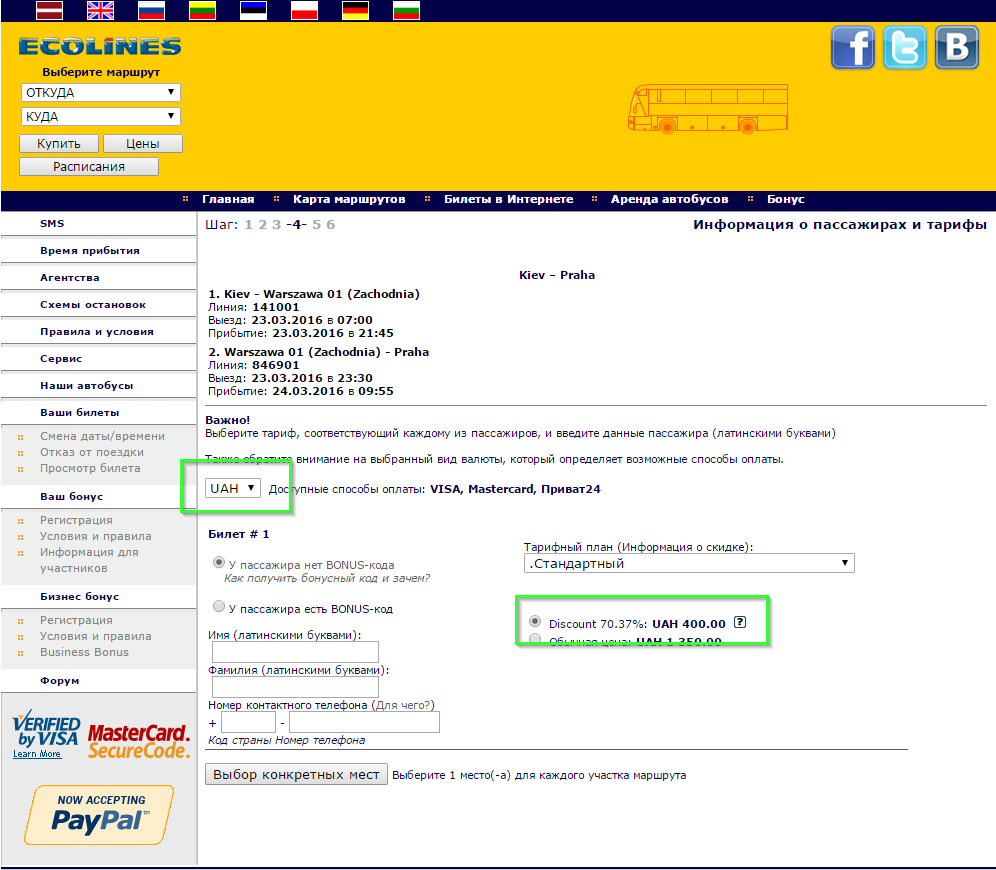Click the question mark next to discount price
Screen dimensions: 996x870
coord(739,622)
